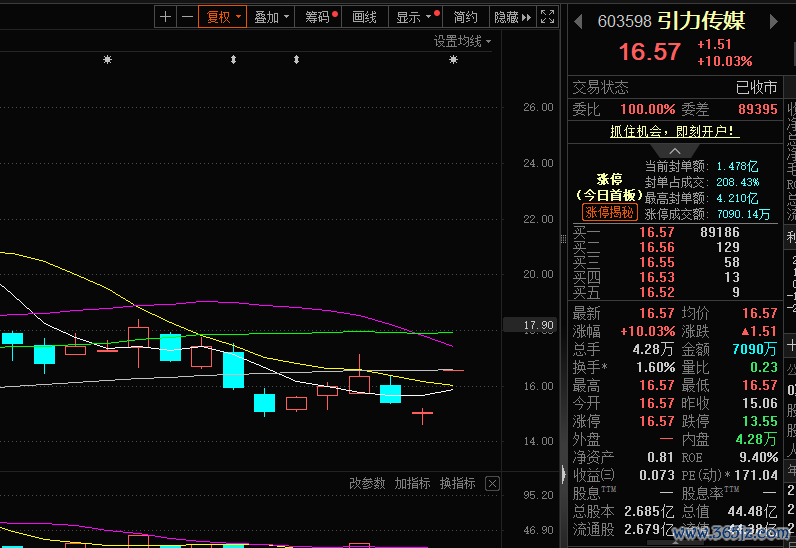
Task: Click 改参数 to edit indicator parameters
Action: click(x=367, y=483)
